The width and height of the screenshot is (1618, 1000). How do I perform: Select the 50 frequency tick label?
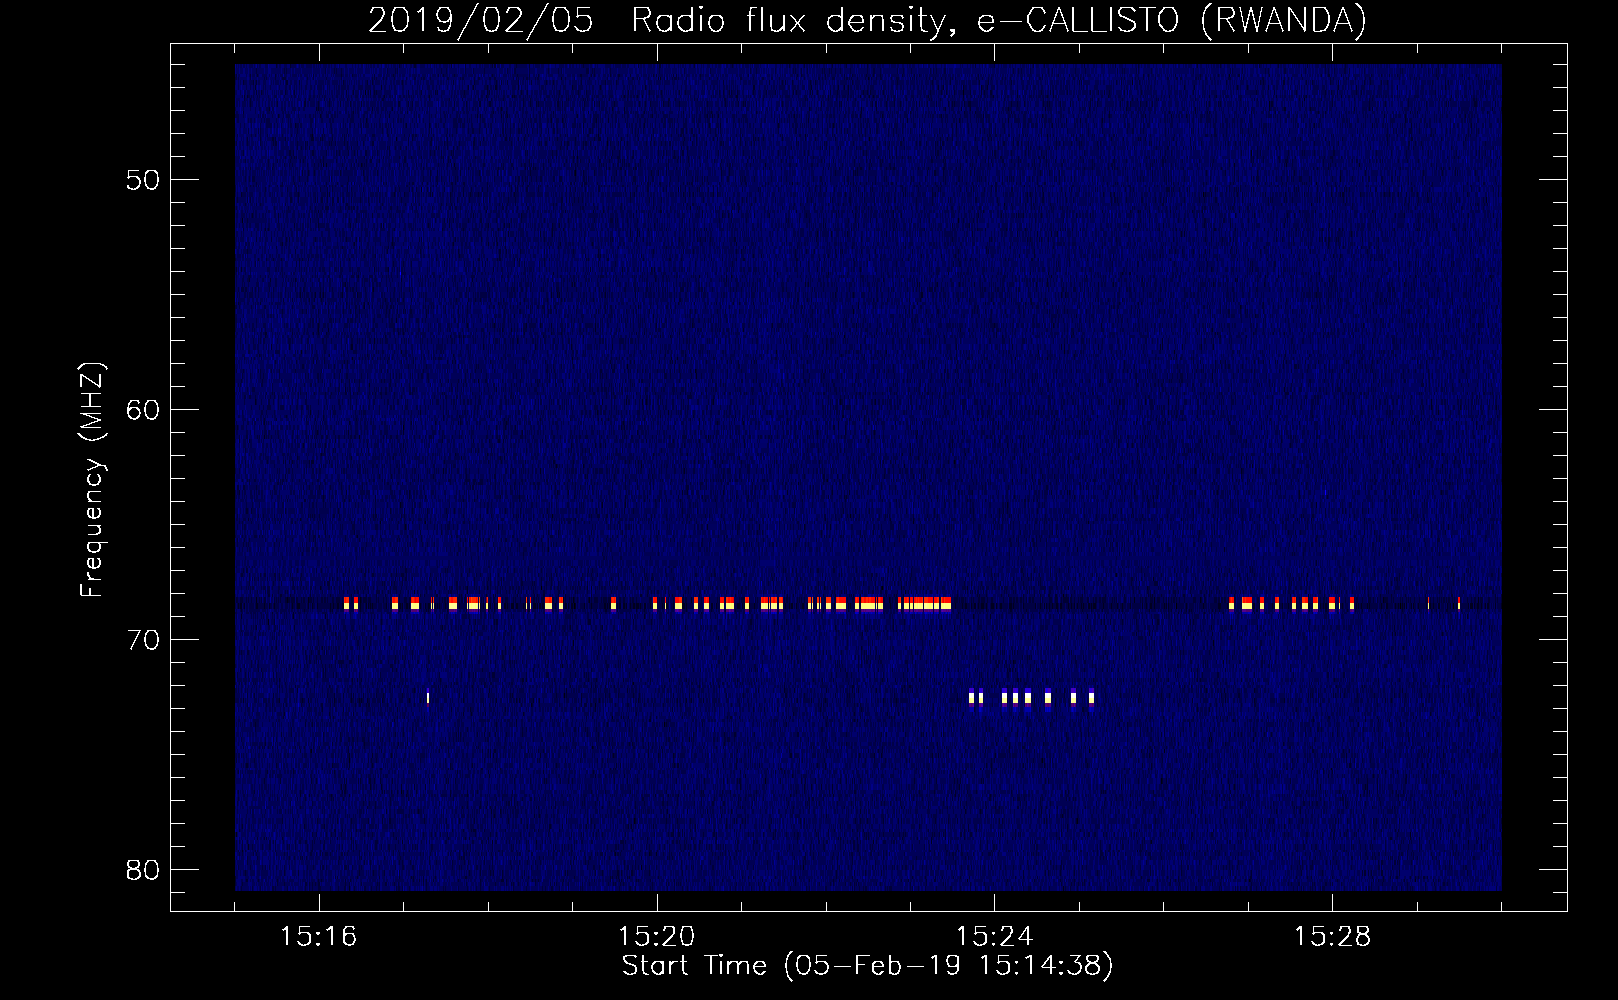coord(143,180)
